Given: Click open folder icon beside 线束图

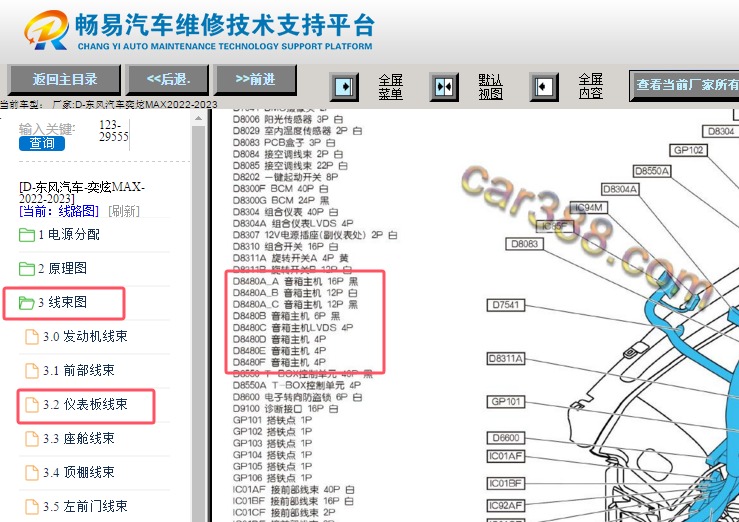Looking at the screenshot, I should [x=27, y=302].
